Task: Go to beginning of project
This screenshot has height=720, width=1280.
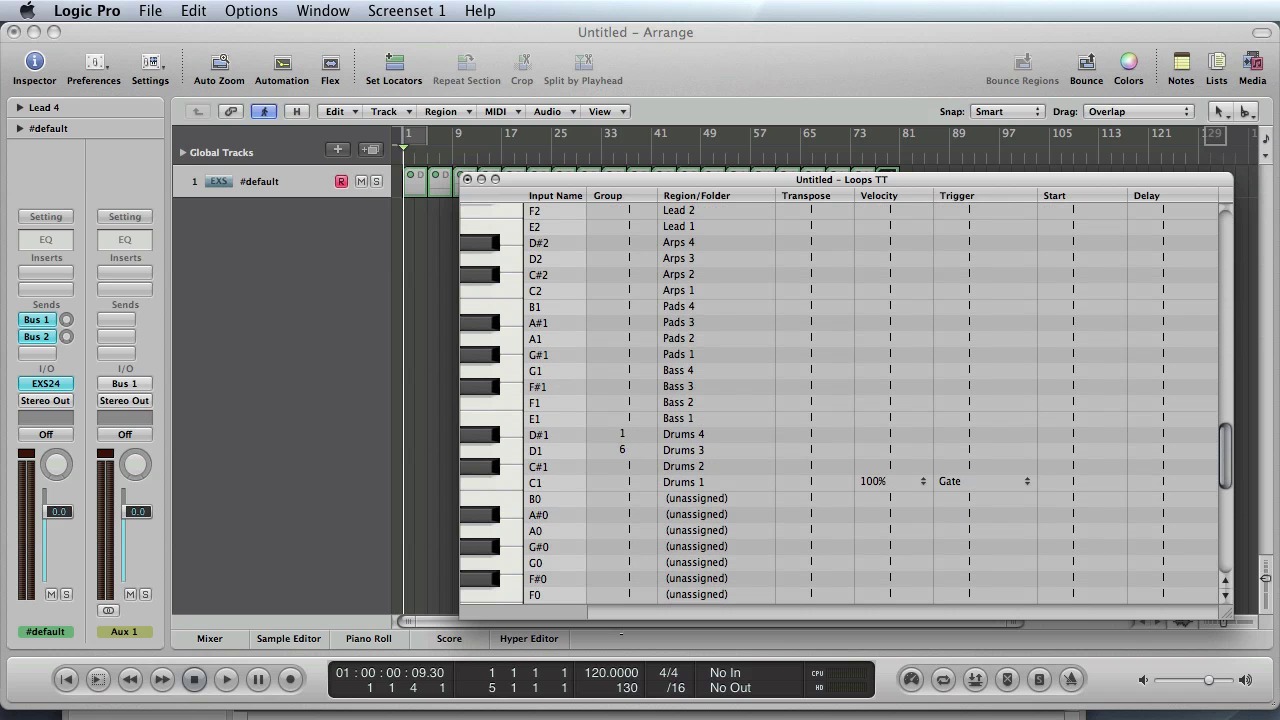Action: [66, 679]
